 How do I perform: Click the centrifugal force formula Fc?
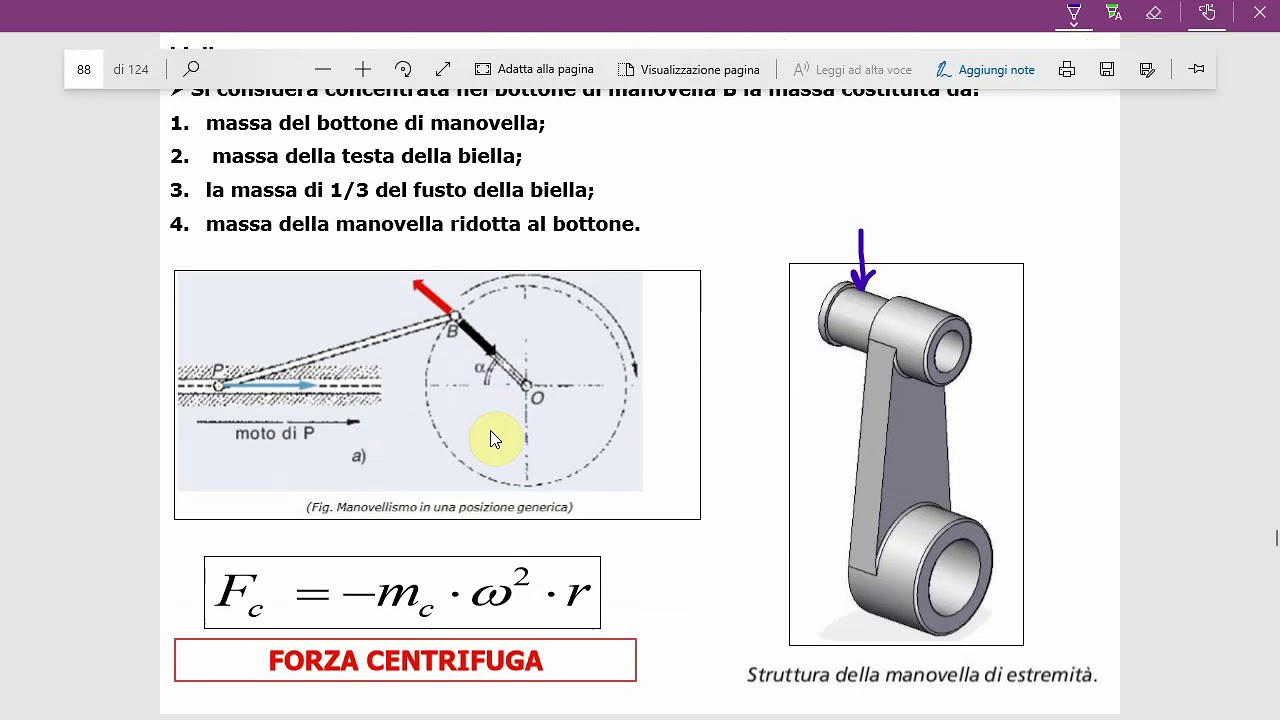(402, 592)
